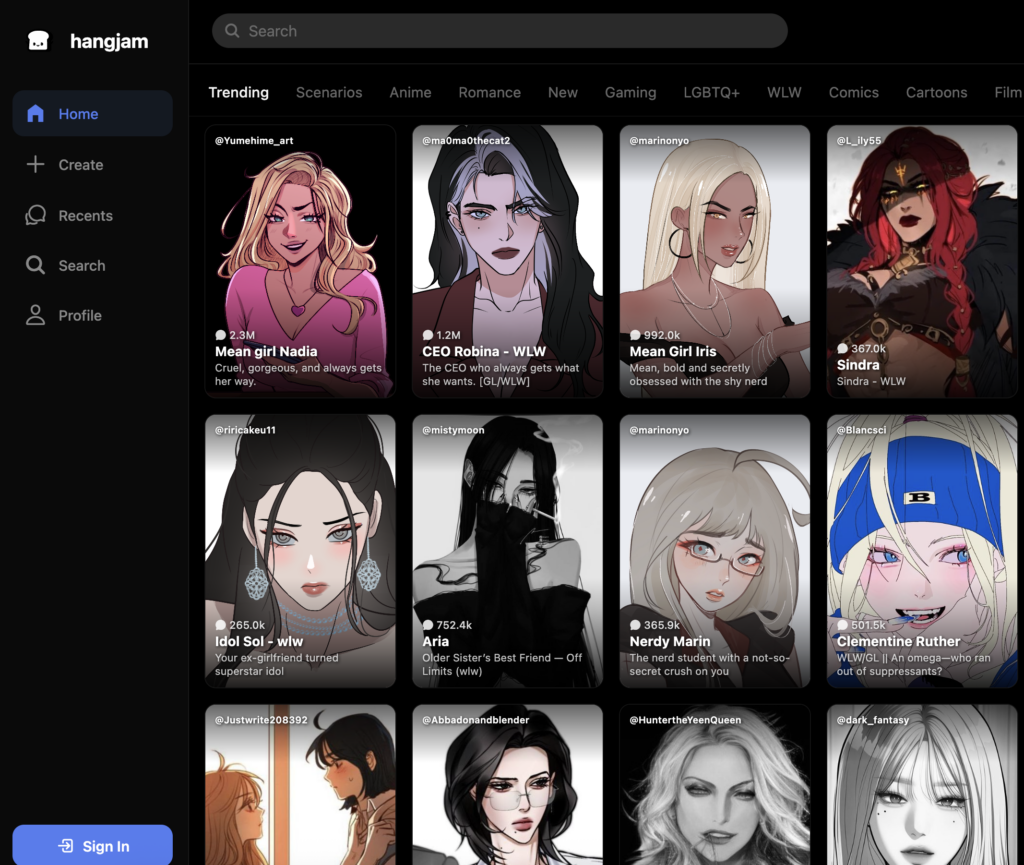Open the Clementine Ruther character card

point(921,550)
